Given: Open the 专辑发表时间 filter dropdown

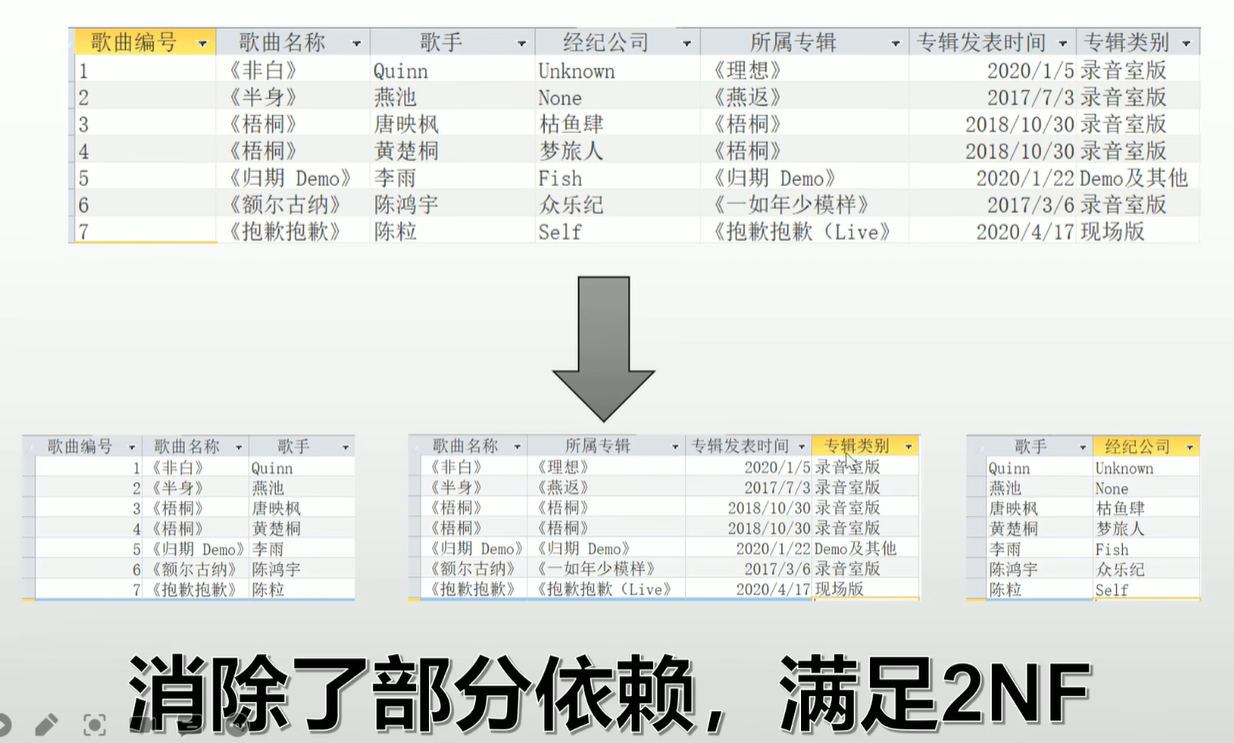Looking at the screenshot, I should (x=1060, y=42).
